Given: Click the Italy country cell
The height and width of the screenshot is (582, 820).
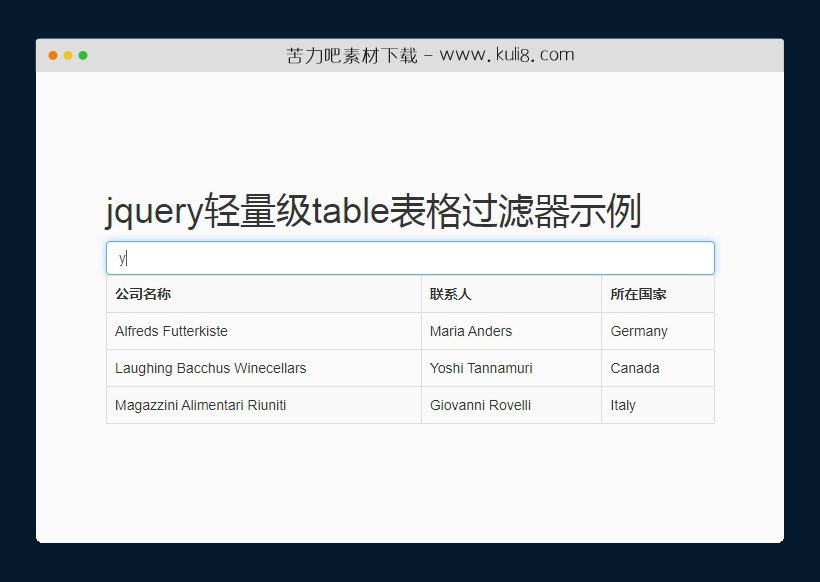Looking at the screenshot, I should click(622, 405).
